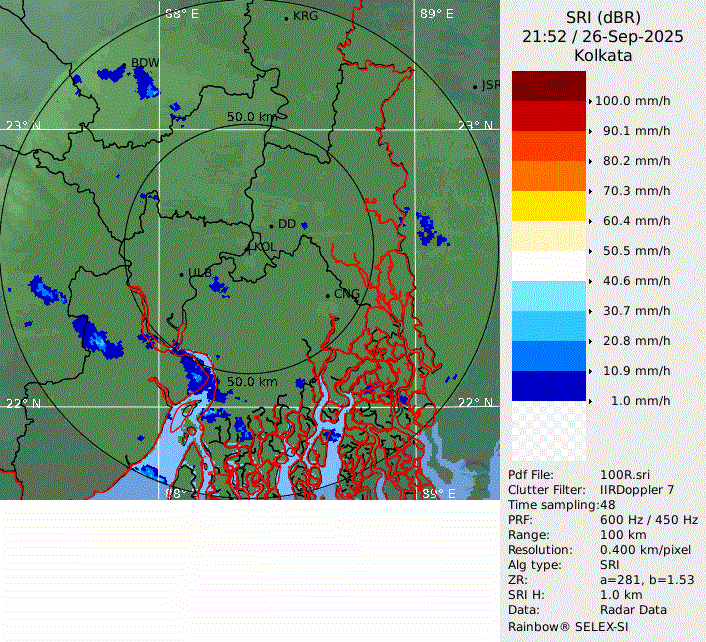Viewport: 706px width, 642px height.
Task: Click the JSR station marker
Action: [x=476, y=86]
